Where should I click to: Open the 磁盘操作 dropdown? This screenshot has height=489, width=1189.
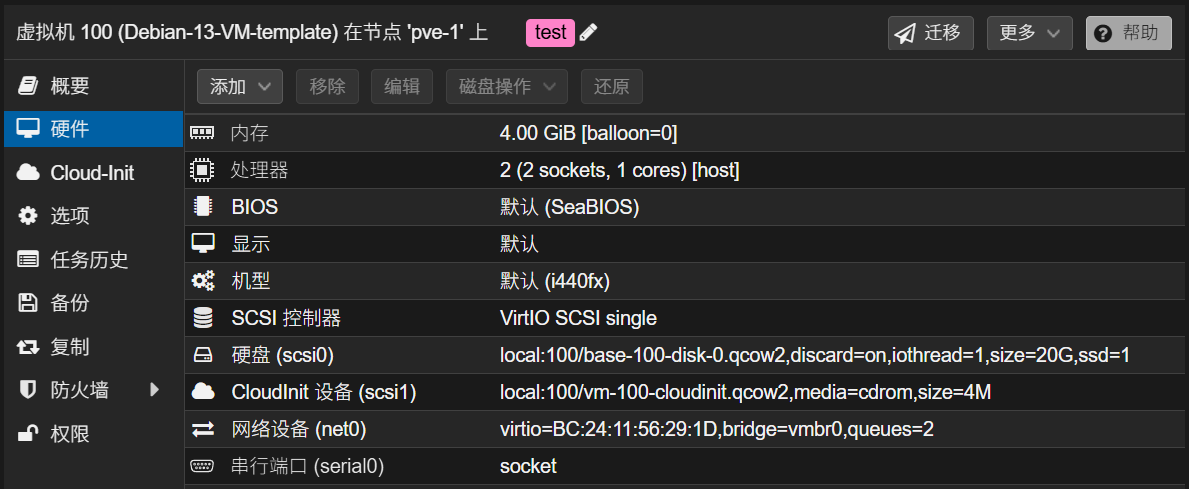(x=506, y=87)
